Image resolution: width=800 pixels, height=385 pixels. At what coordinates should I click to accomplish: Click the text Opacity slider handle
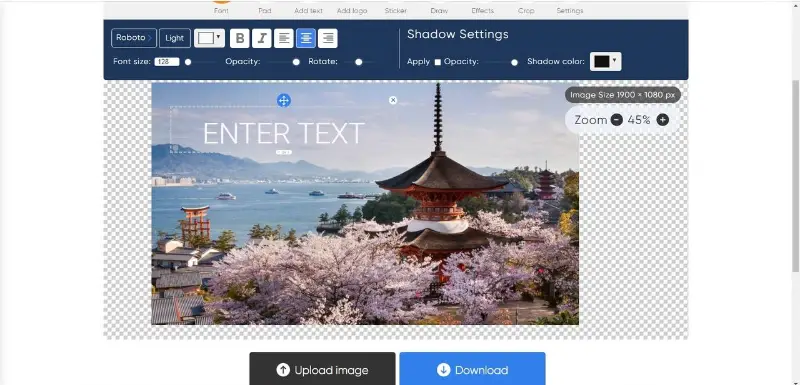296,62
